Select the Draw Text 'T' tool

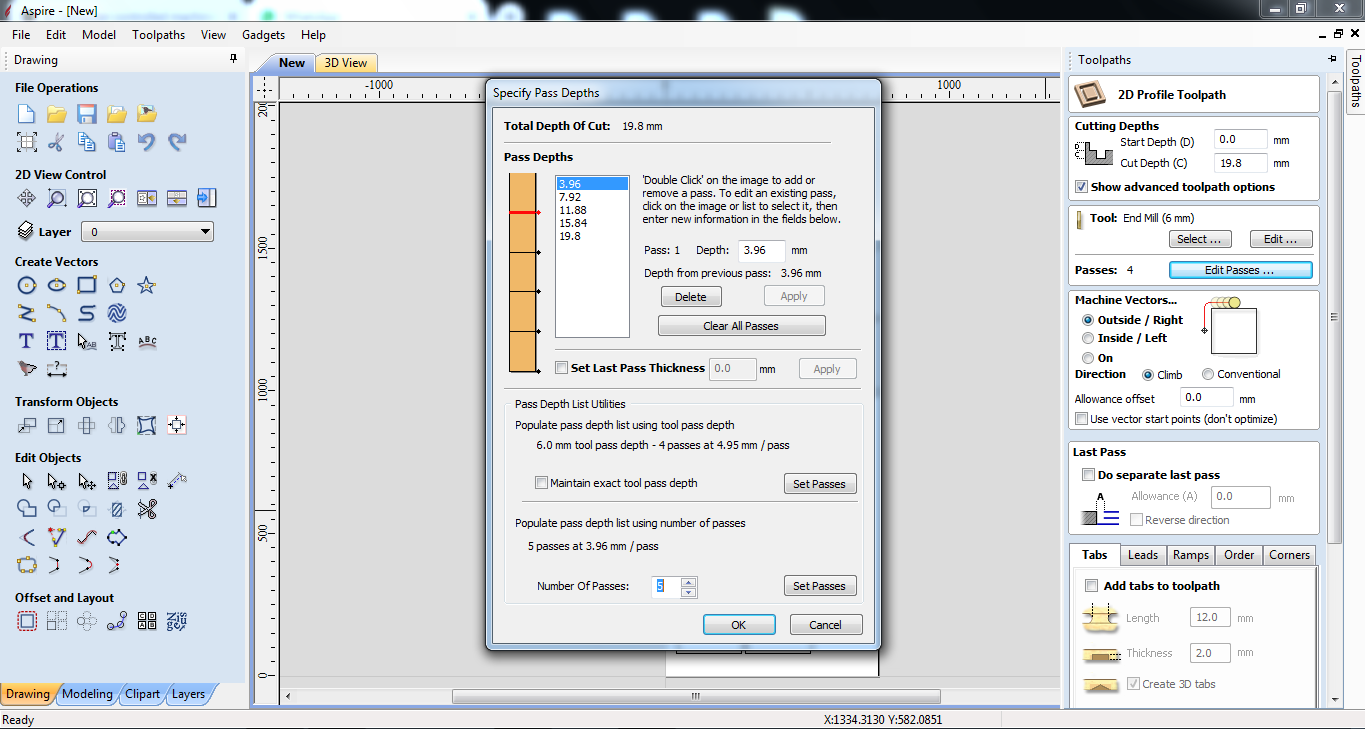[26, 341]
